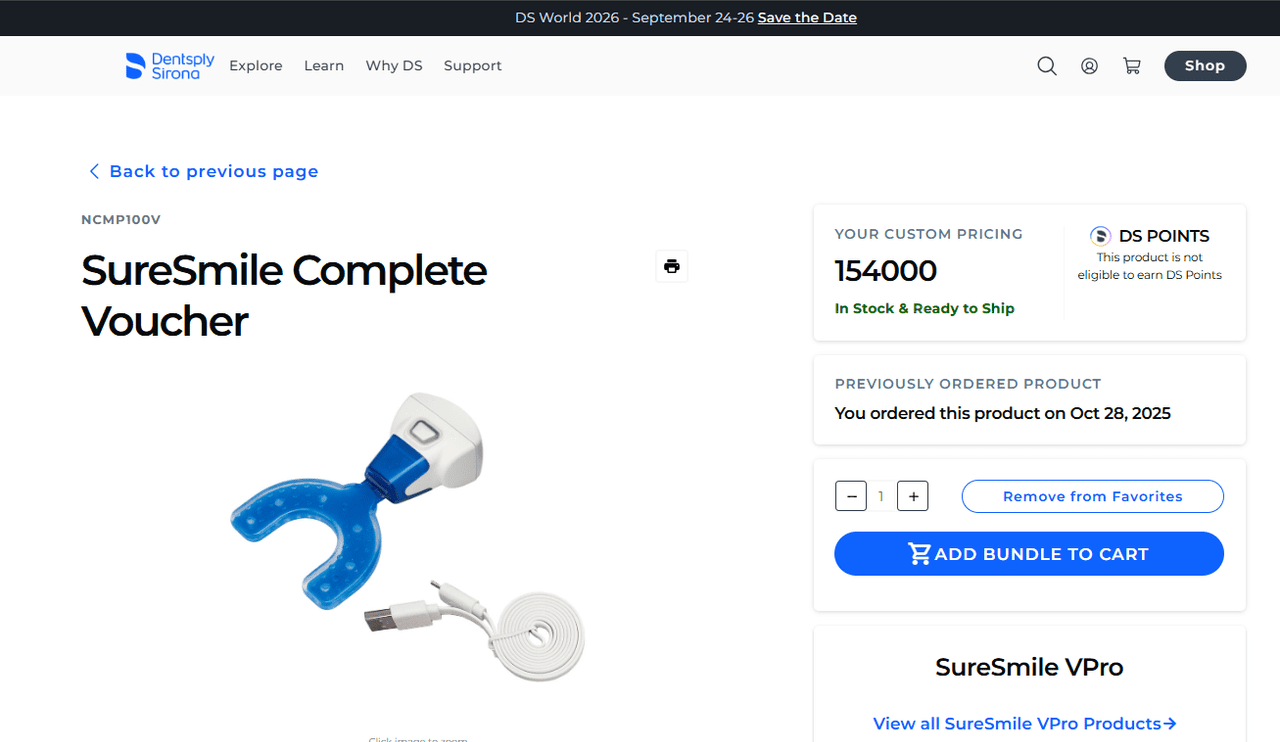Follow the Save the Date link
Viewport: 1280px width, 742px height.
coord(807,18)
